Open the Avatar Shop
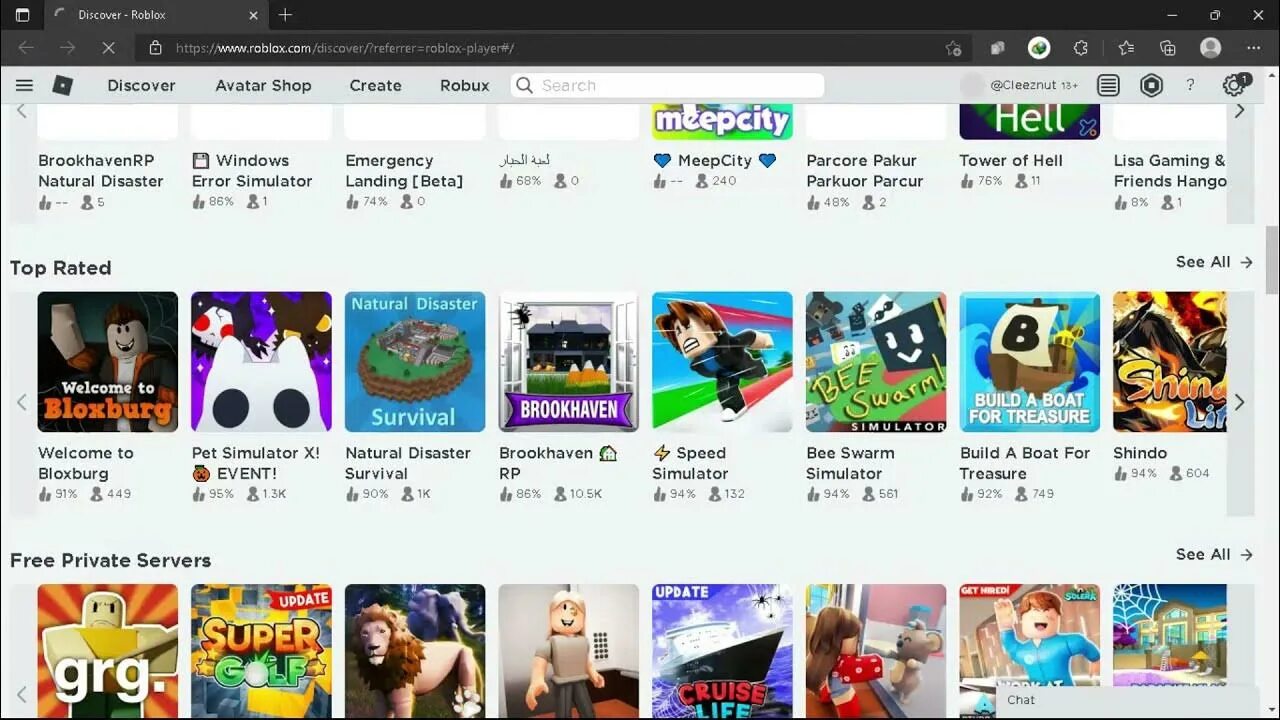This screenshot has height=720, width=1280. click(x=263, y=85)
